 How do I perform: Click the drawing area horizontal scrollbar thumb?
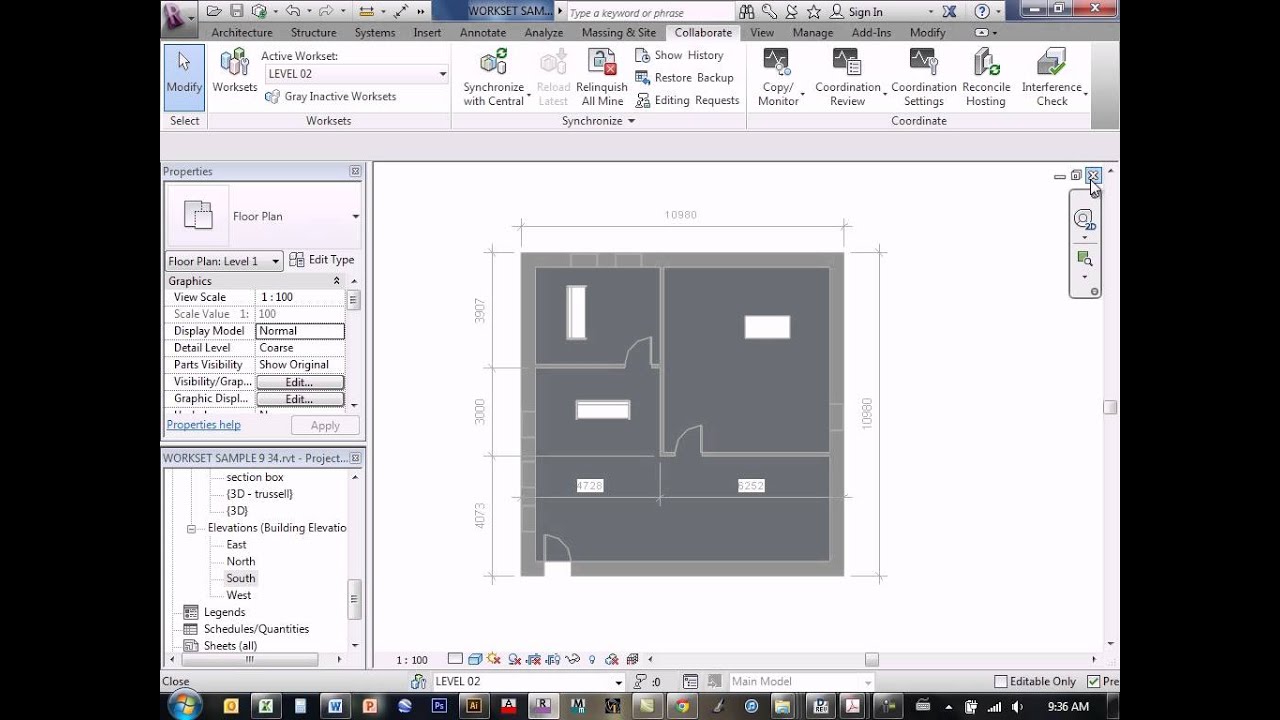872,660
